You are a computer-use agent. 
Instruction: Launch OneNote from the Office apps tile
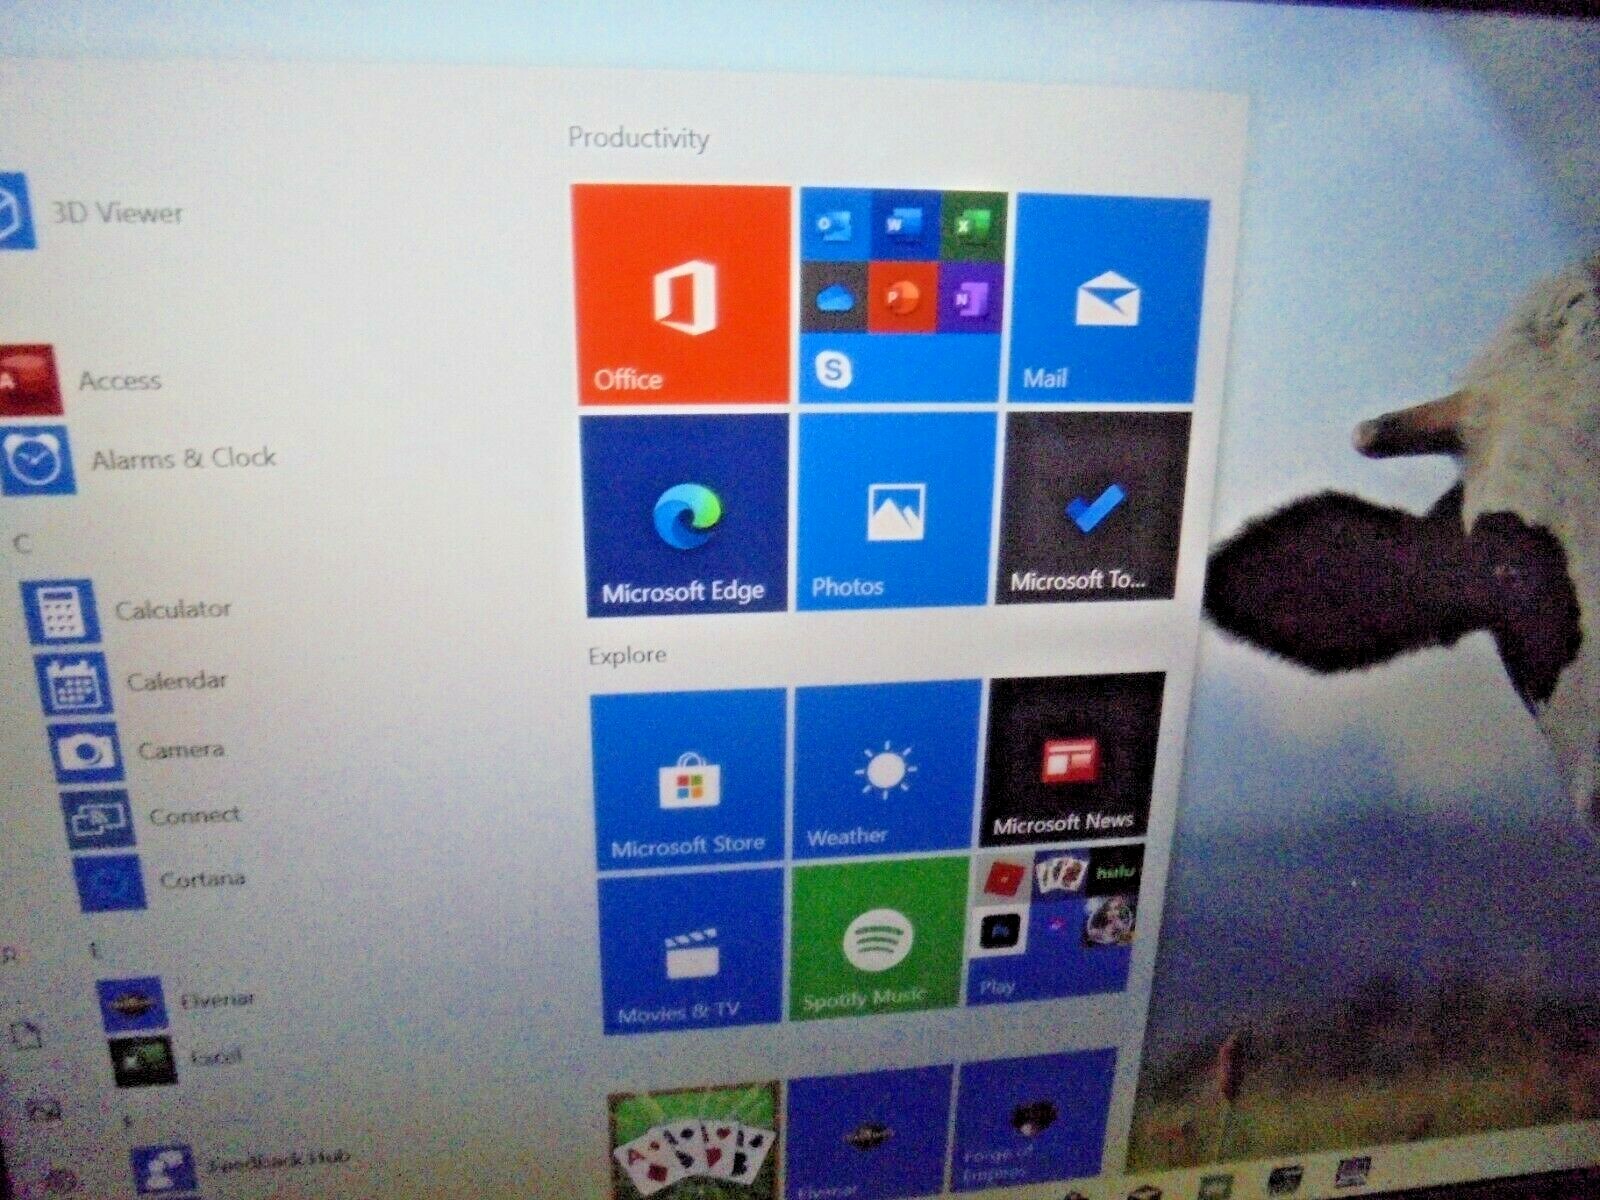coord(970,299)
